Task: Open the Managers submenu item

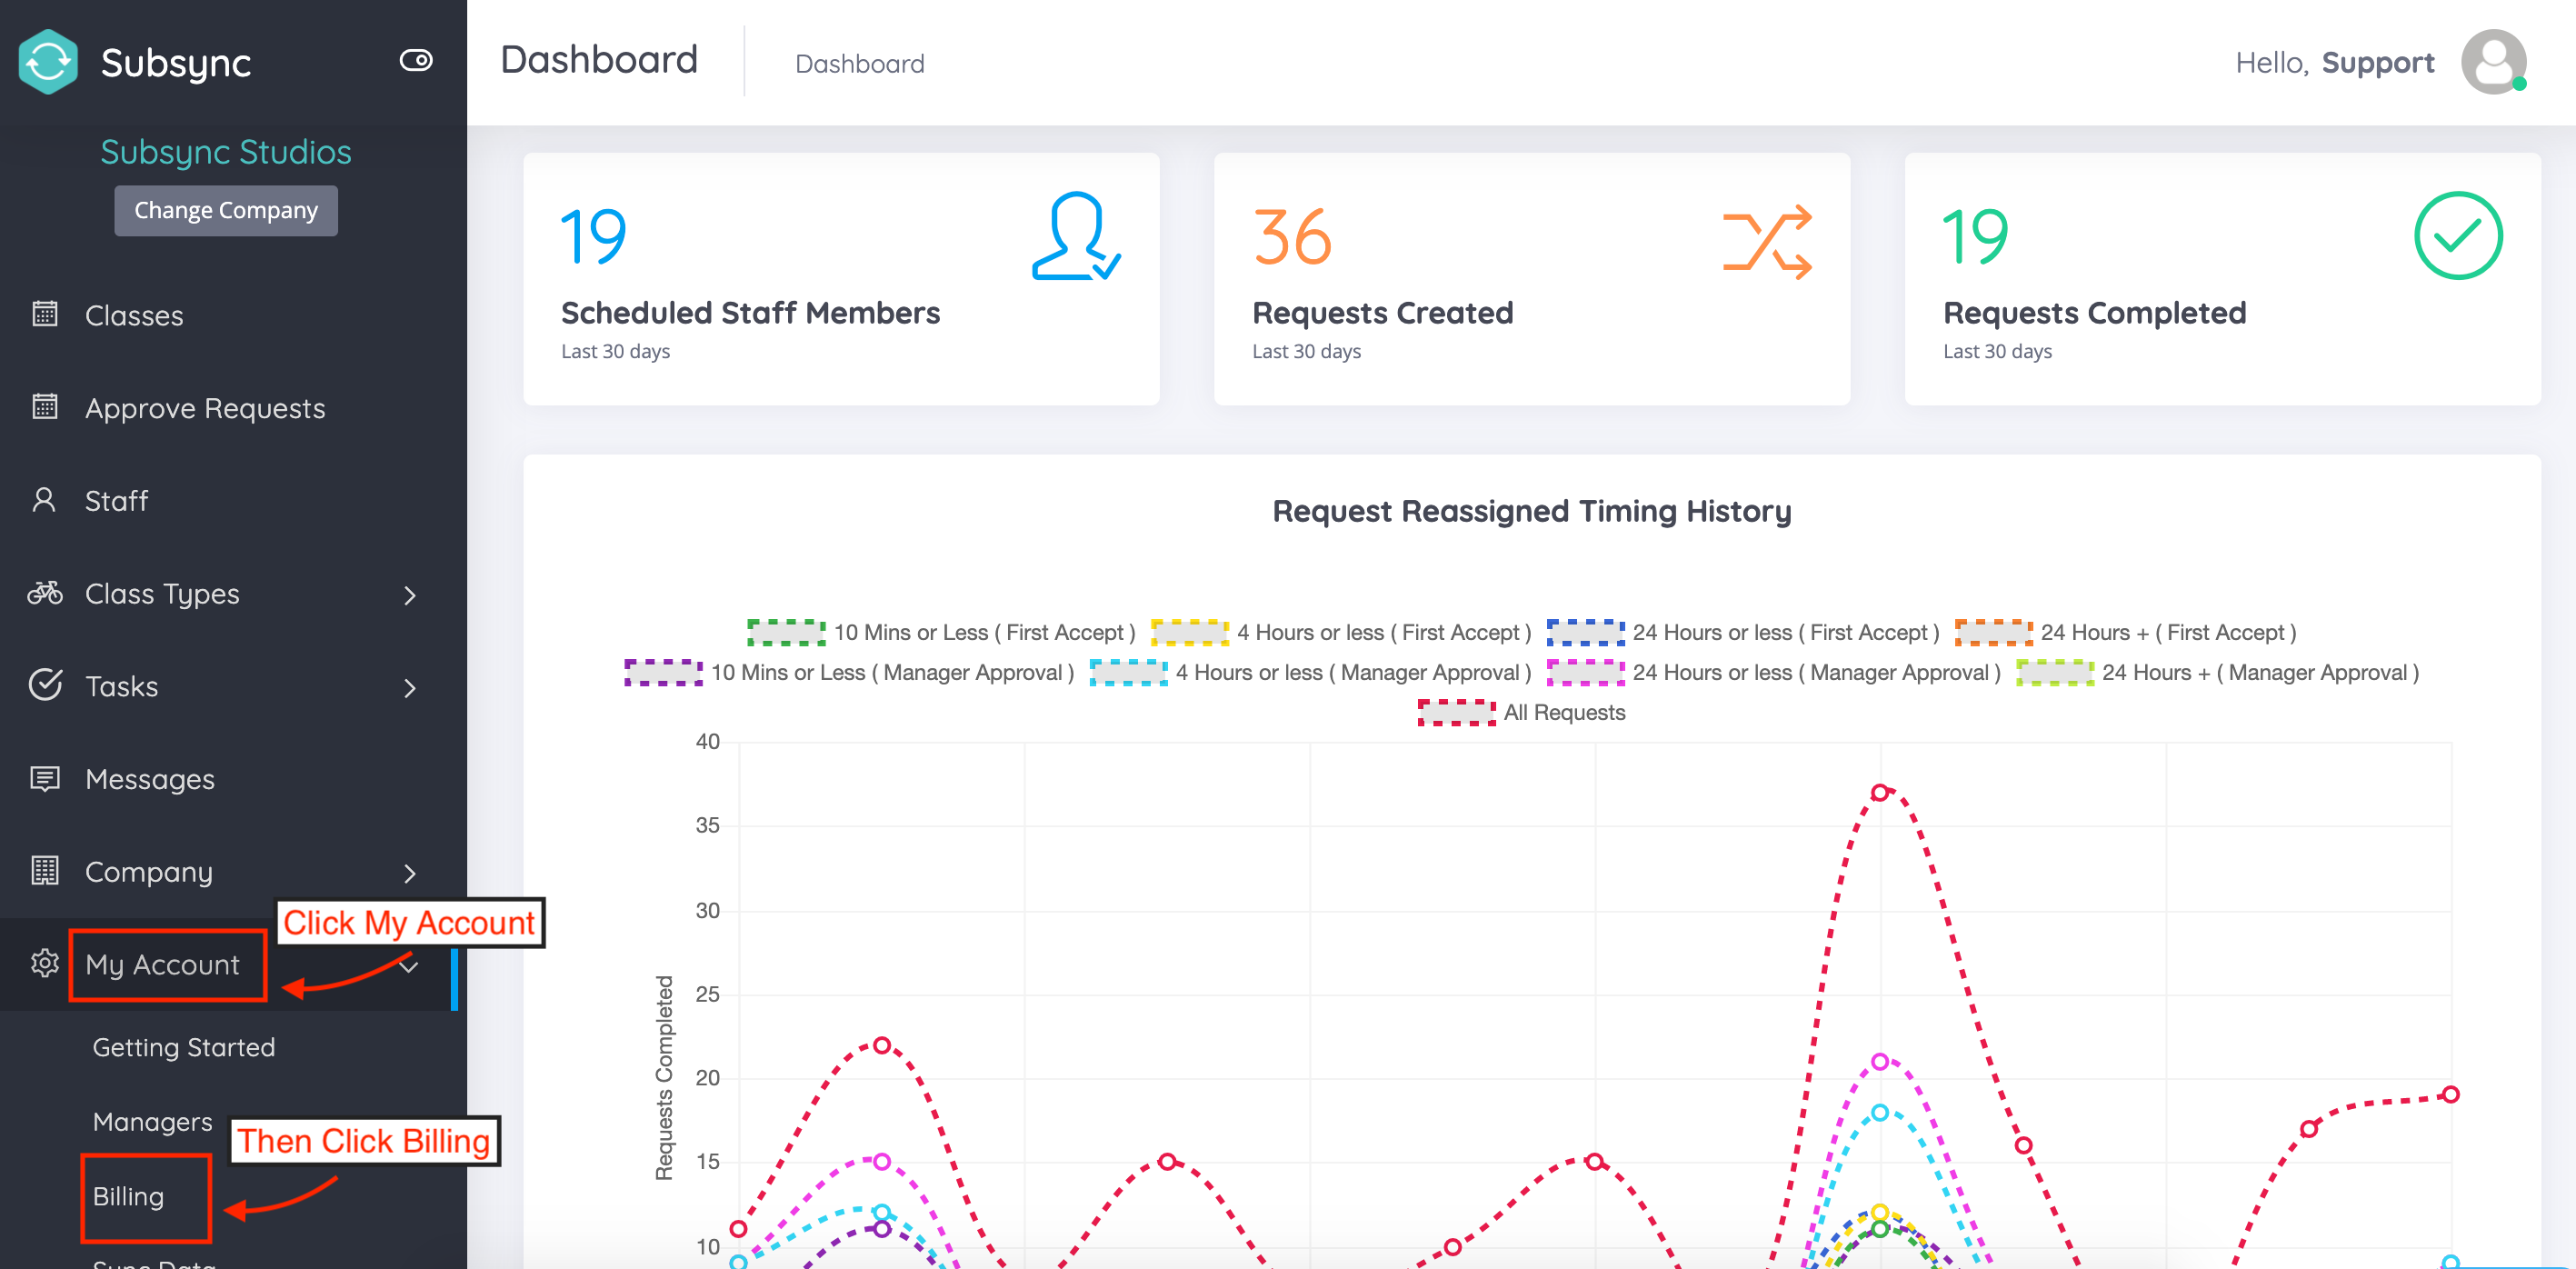Action: pyautogui.click(x=152, y=1122)
